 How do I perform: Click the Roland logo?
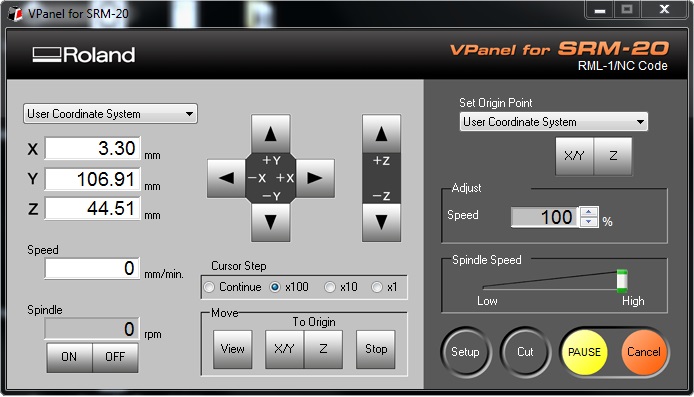(x=84, y=55)
